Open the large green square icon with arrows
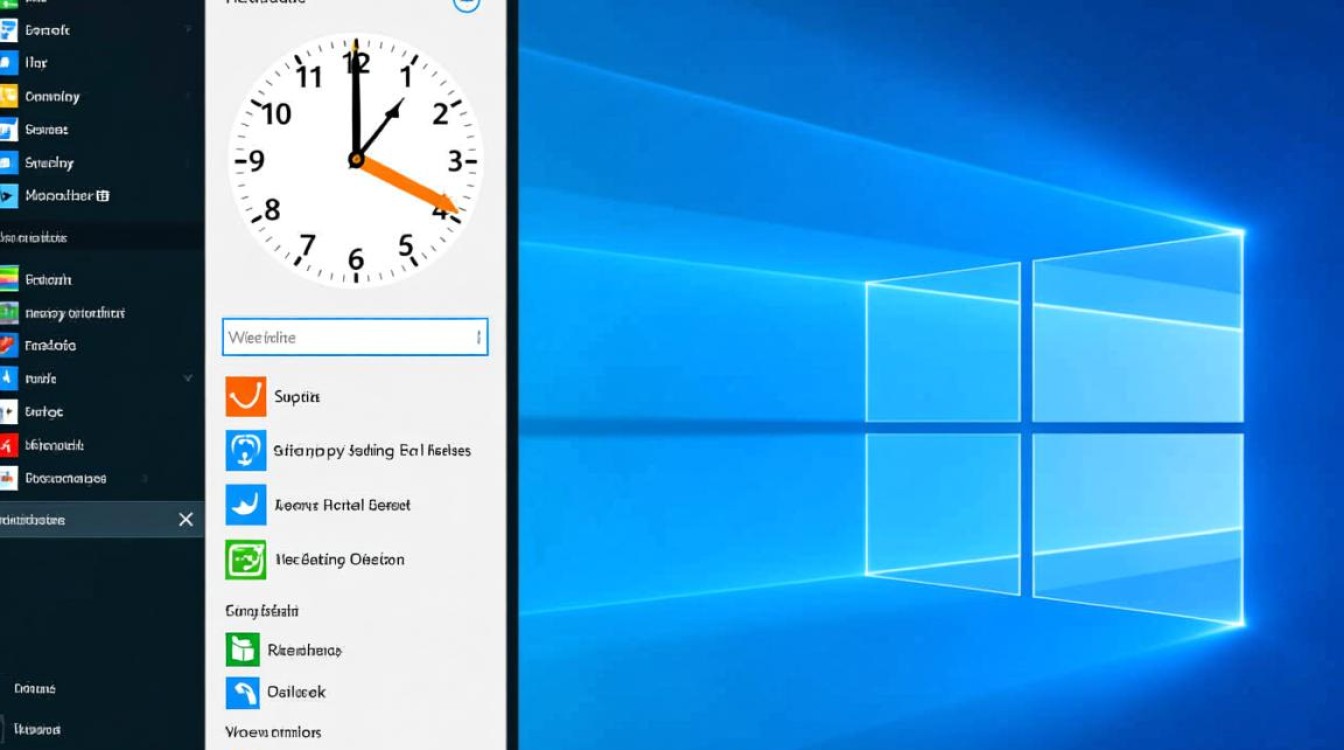The width and height of the screenshot is (1344, 750). [246, 560]
